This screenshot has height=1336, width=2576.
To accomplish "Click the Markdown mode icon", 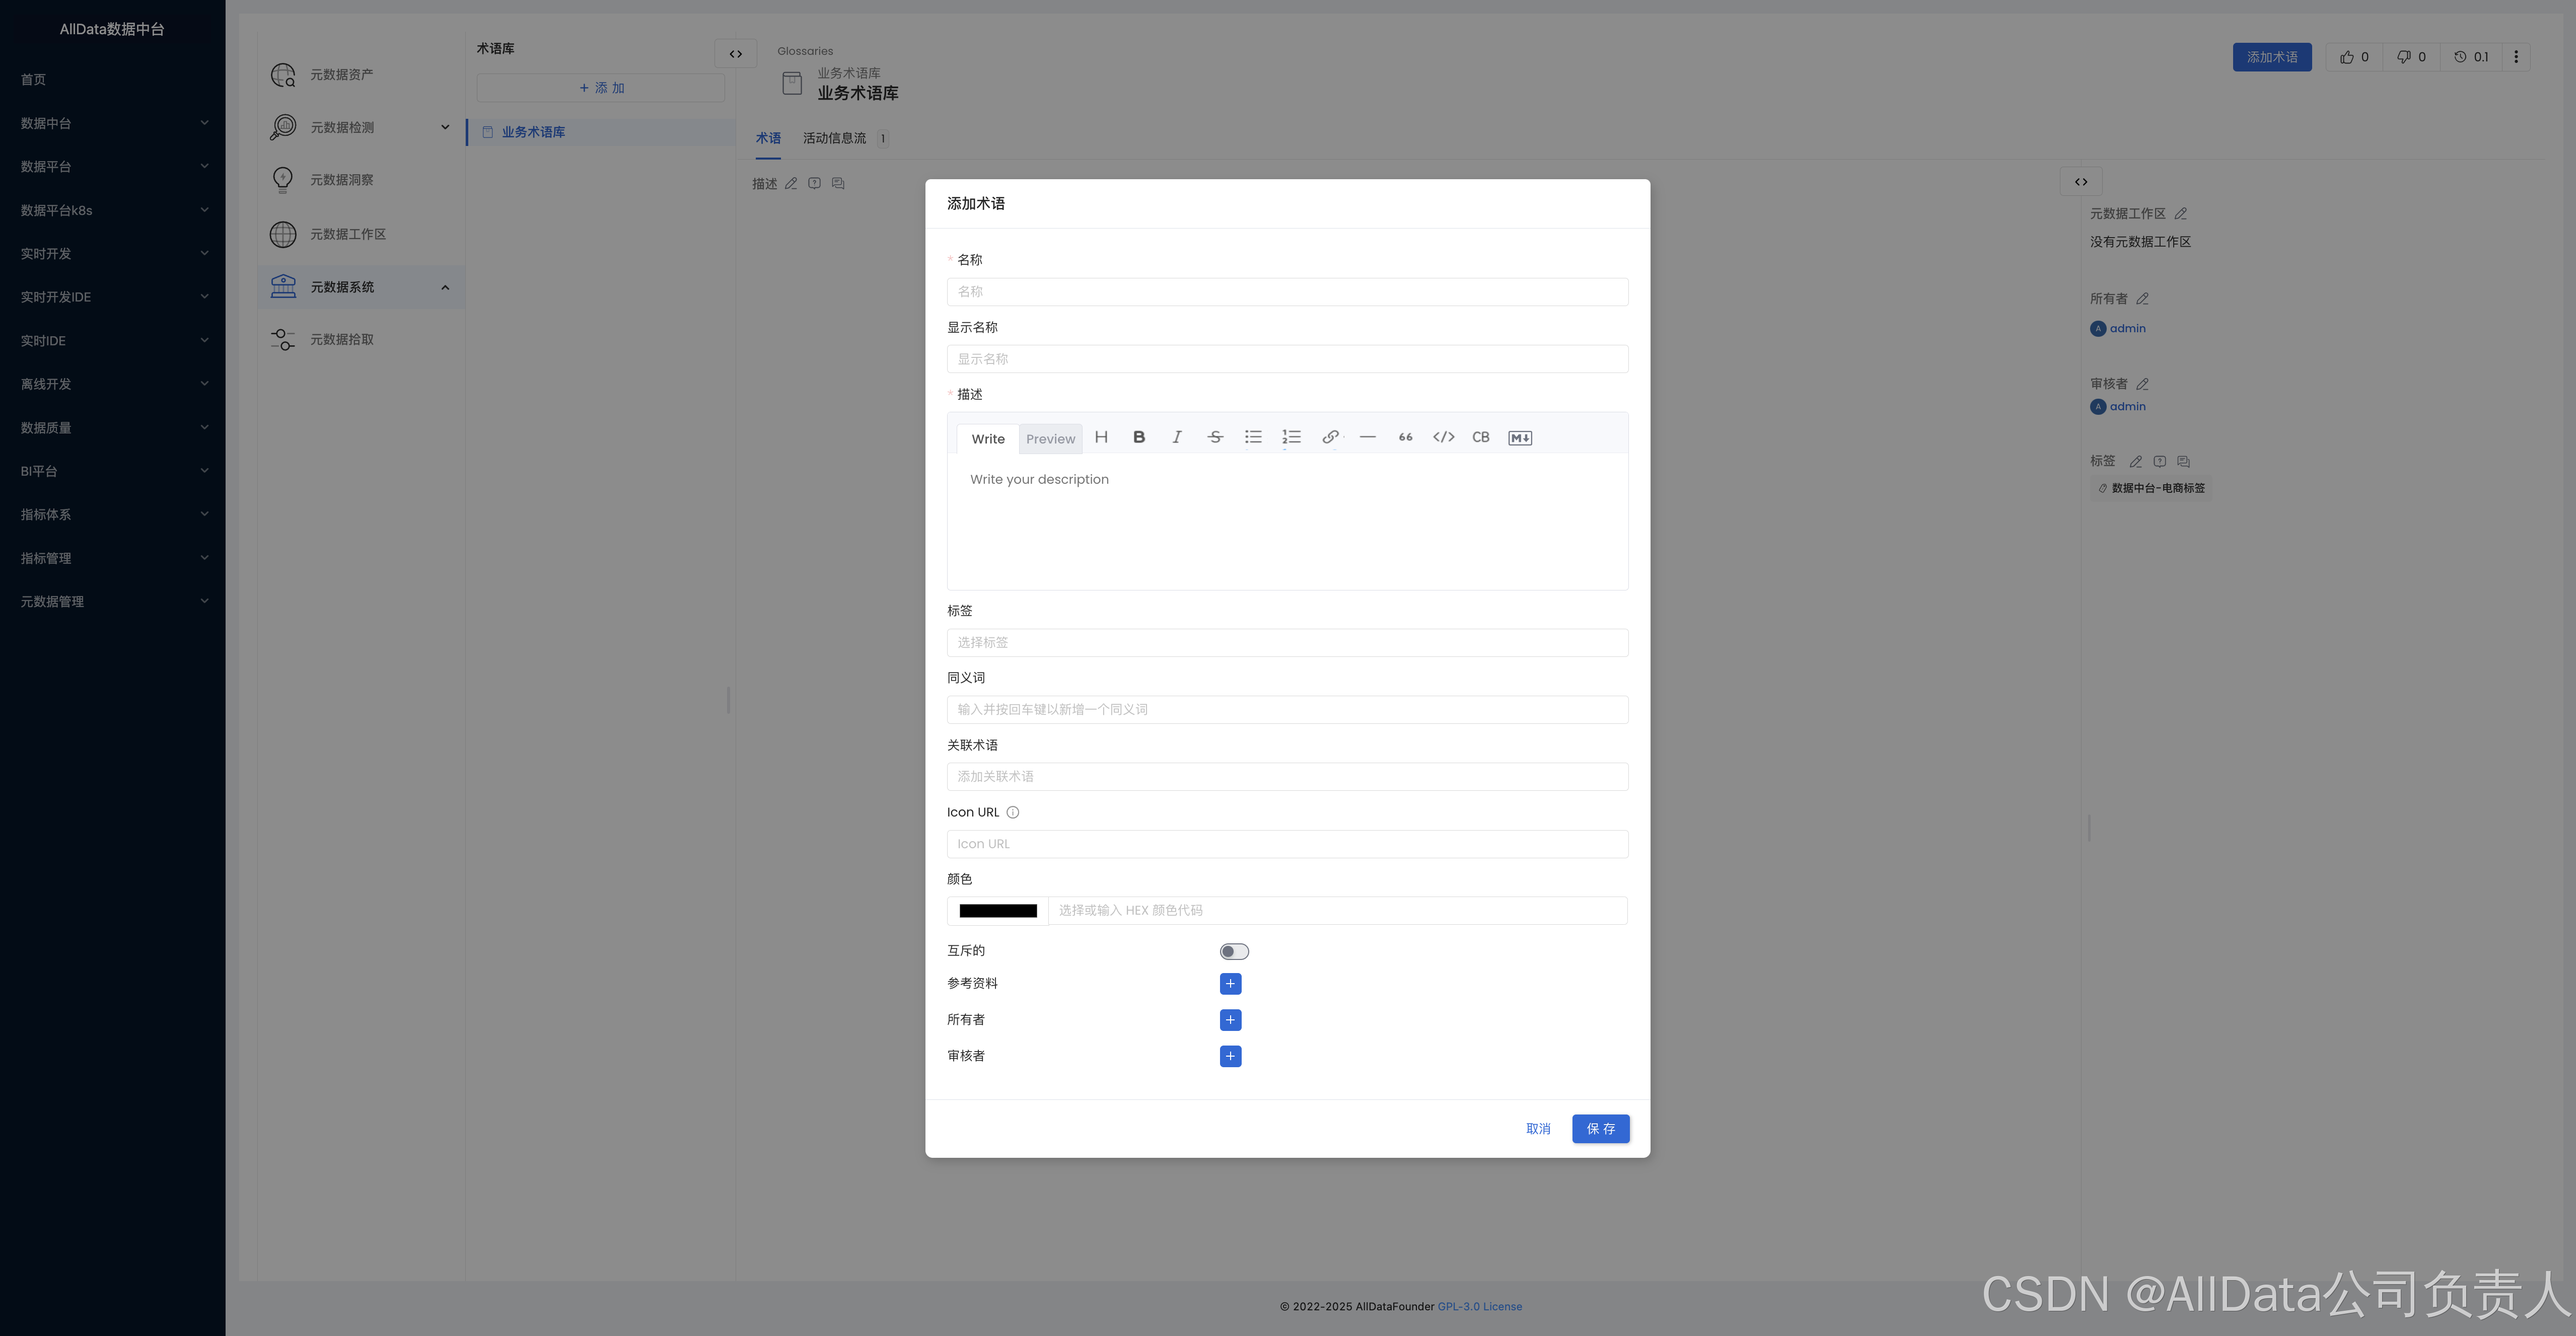I will (1519, 438).
